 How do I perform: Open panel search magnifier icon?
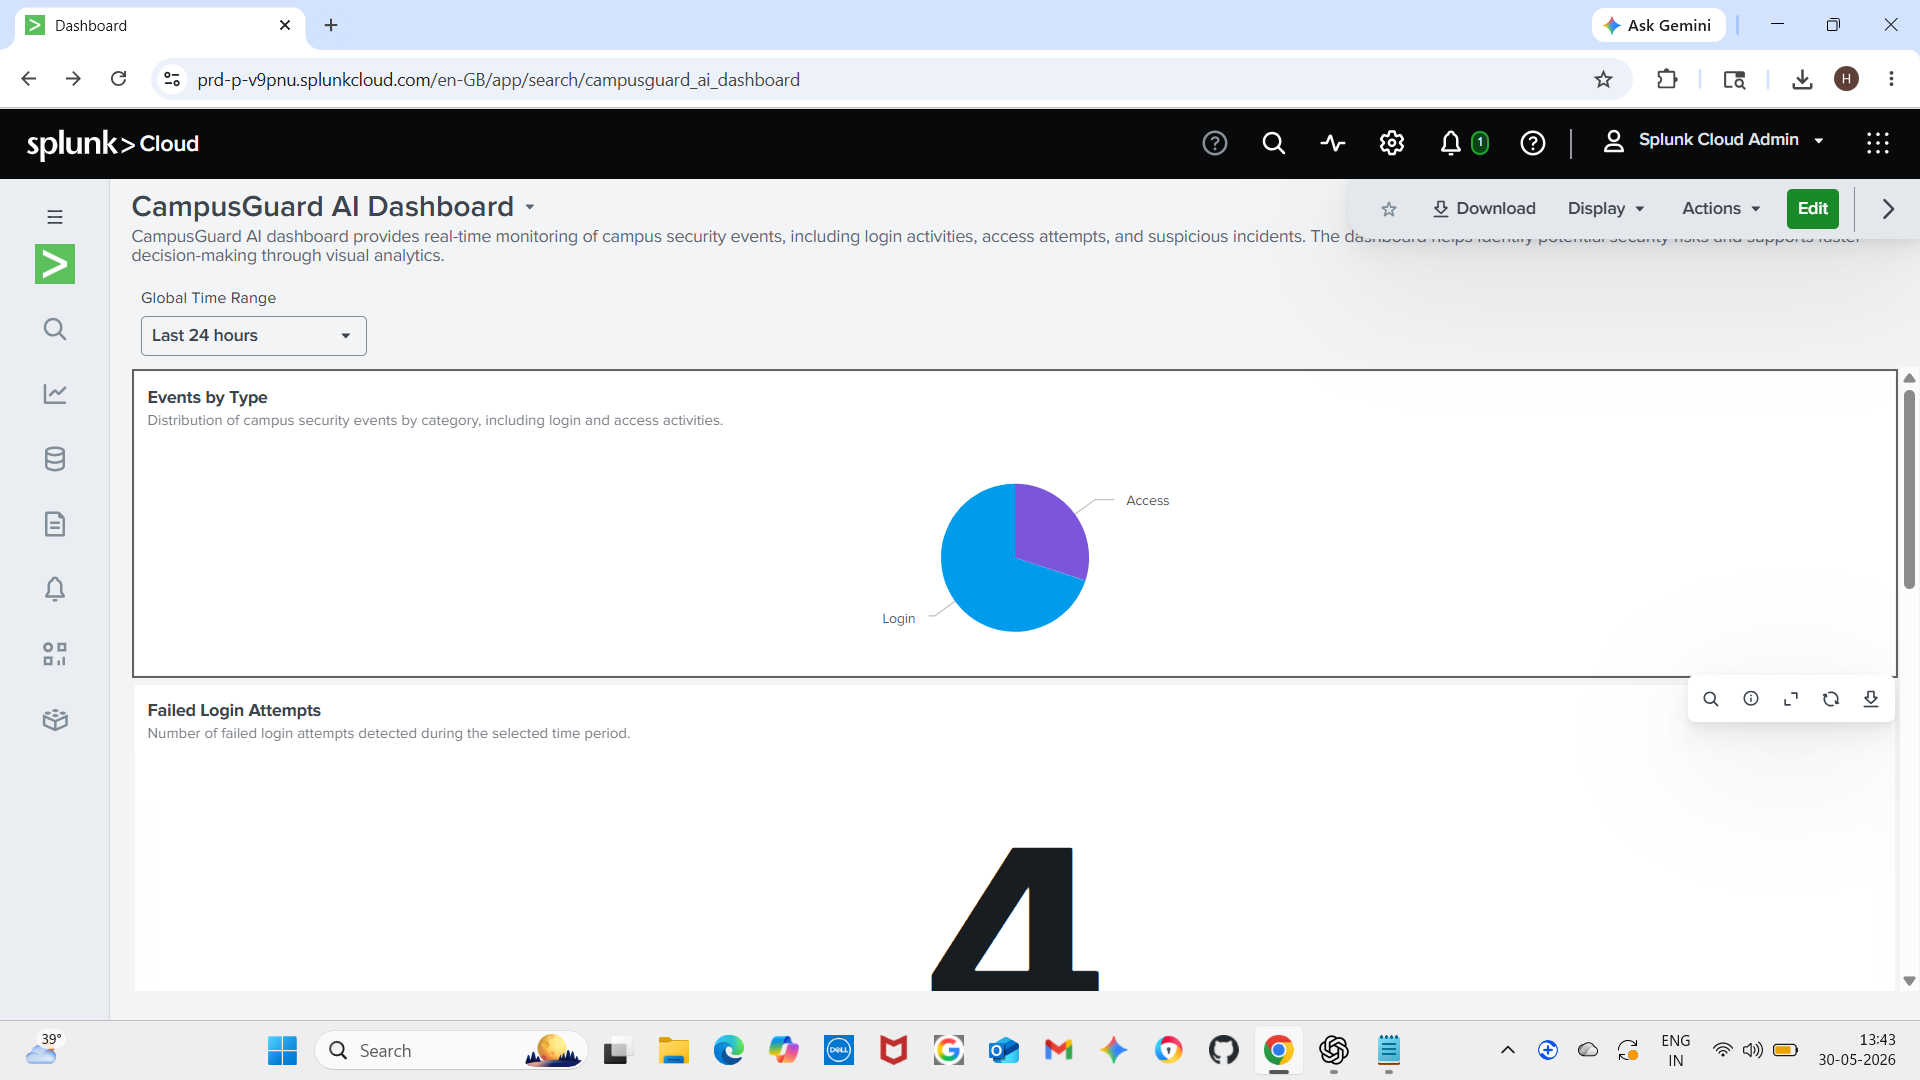point(1711,699)
